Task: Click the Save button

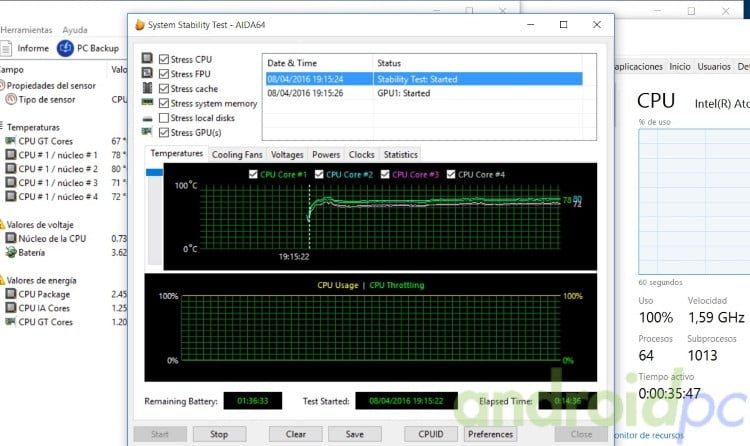Action: coord(355,434)
